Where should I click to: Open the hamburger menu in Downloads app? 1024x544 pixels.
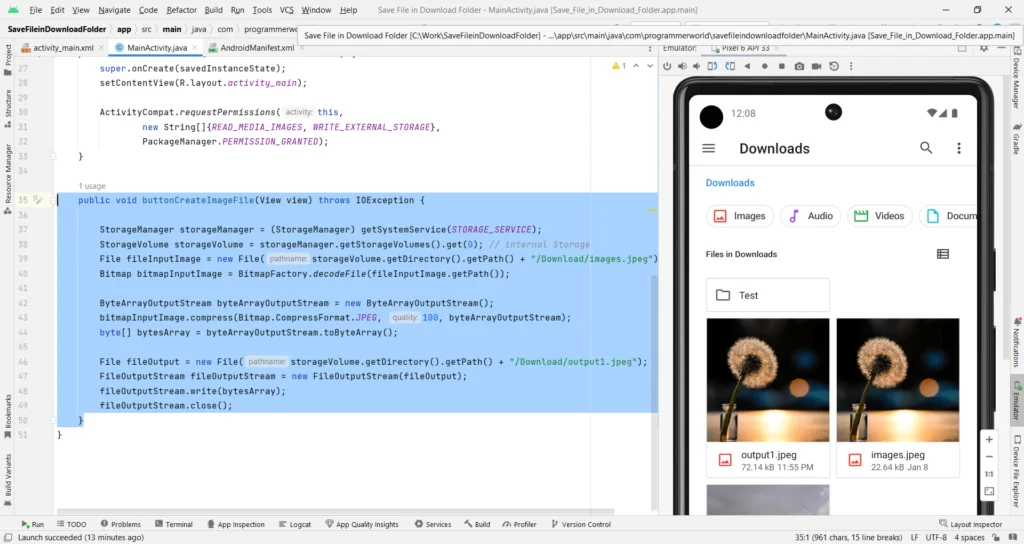click(709, 148)
